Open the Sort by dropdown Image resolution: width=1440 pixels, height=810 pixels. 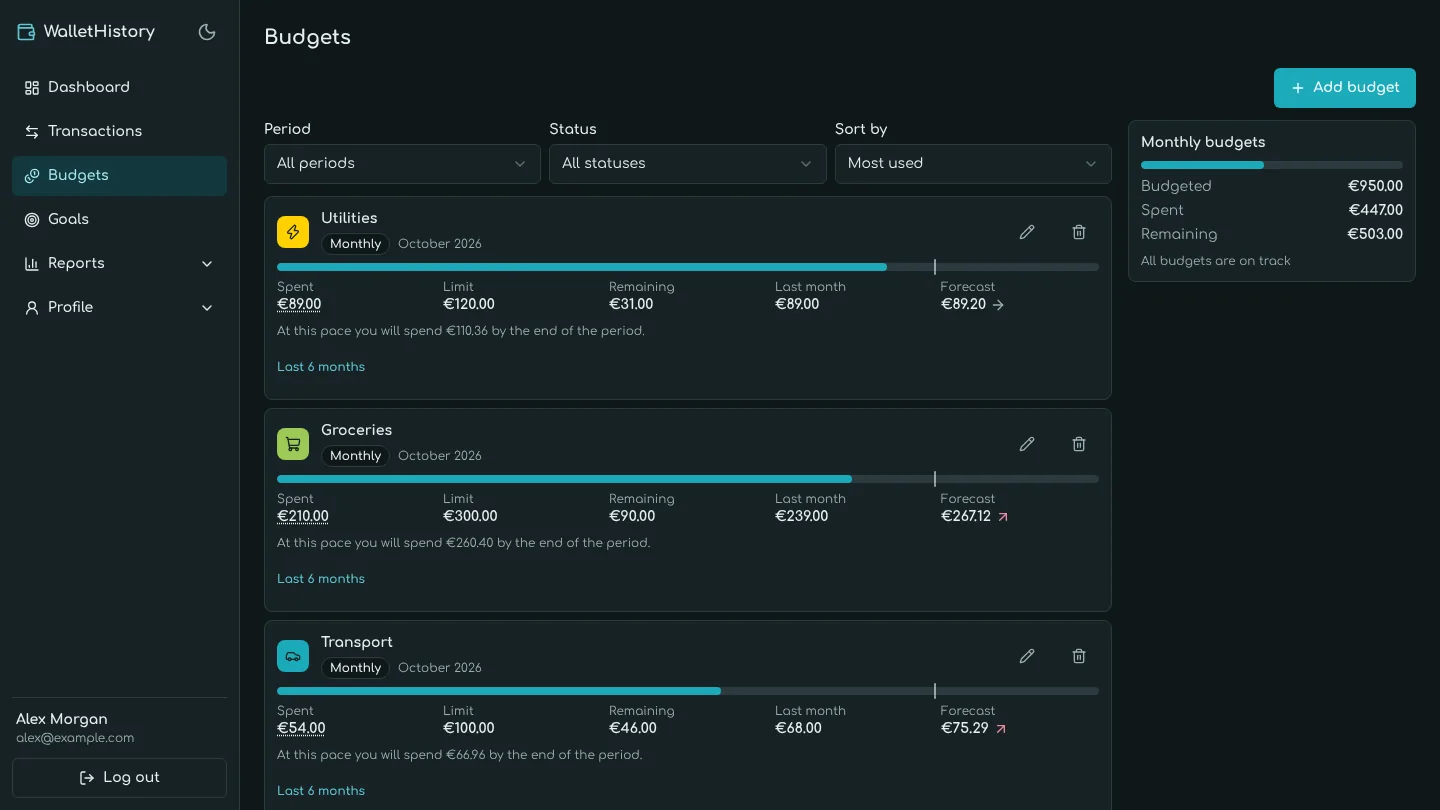973,164
